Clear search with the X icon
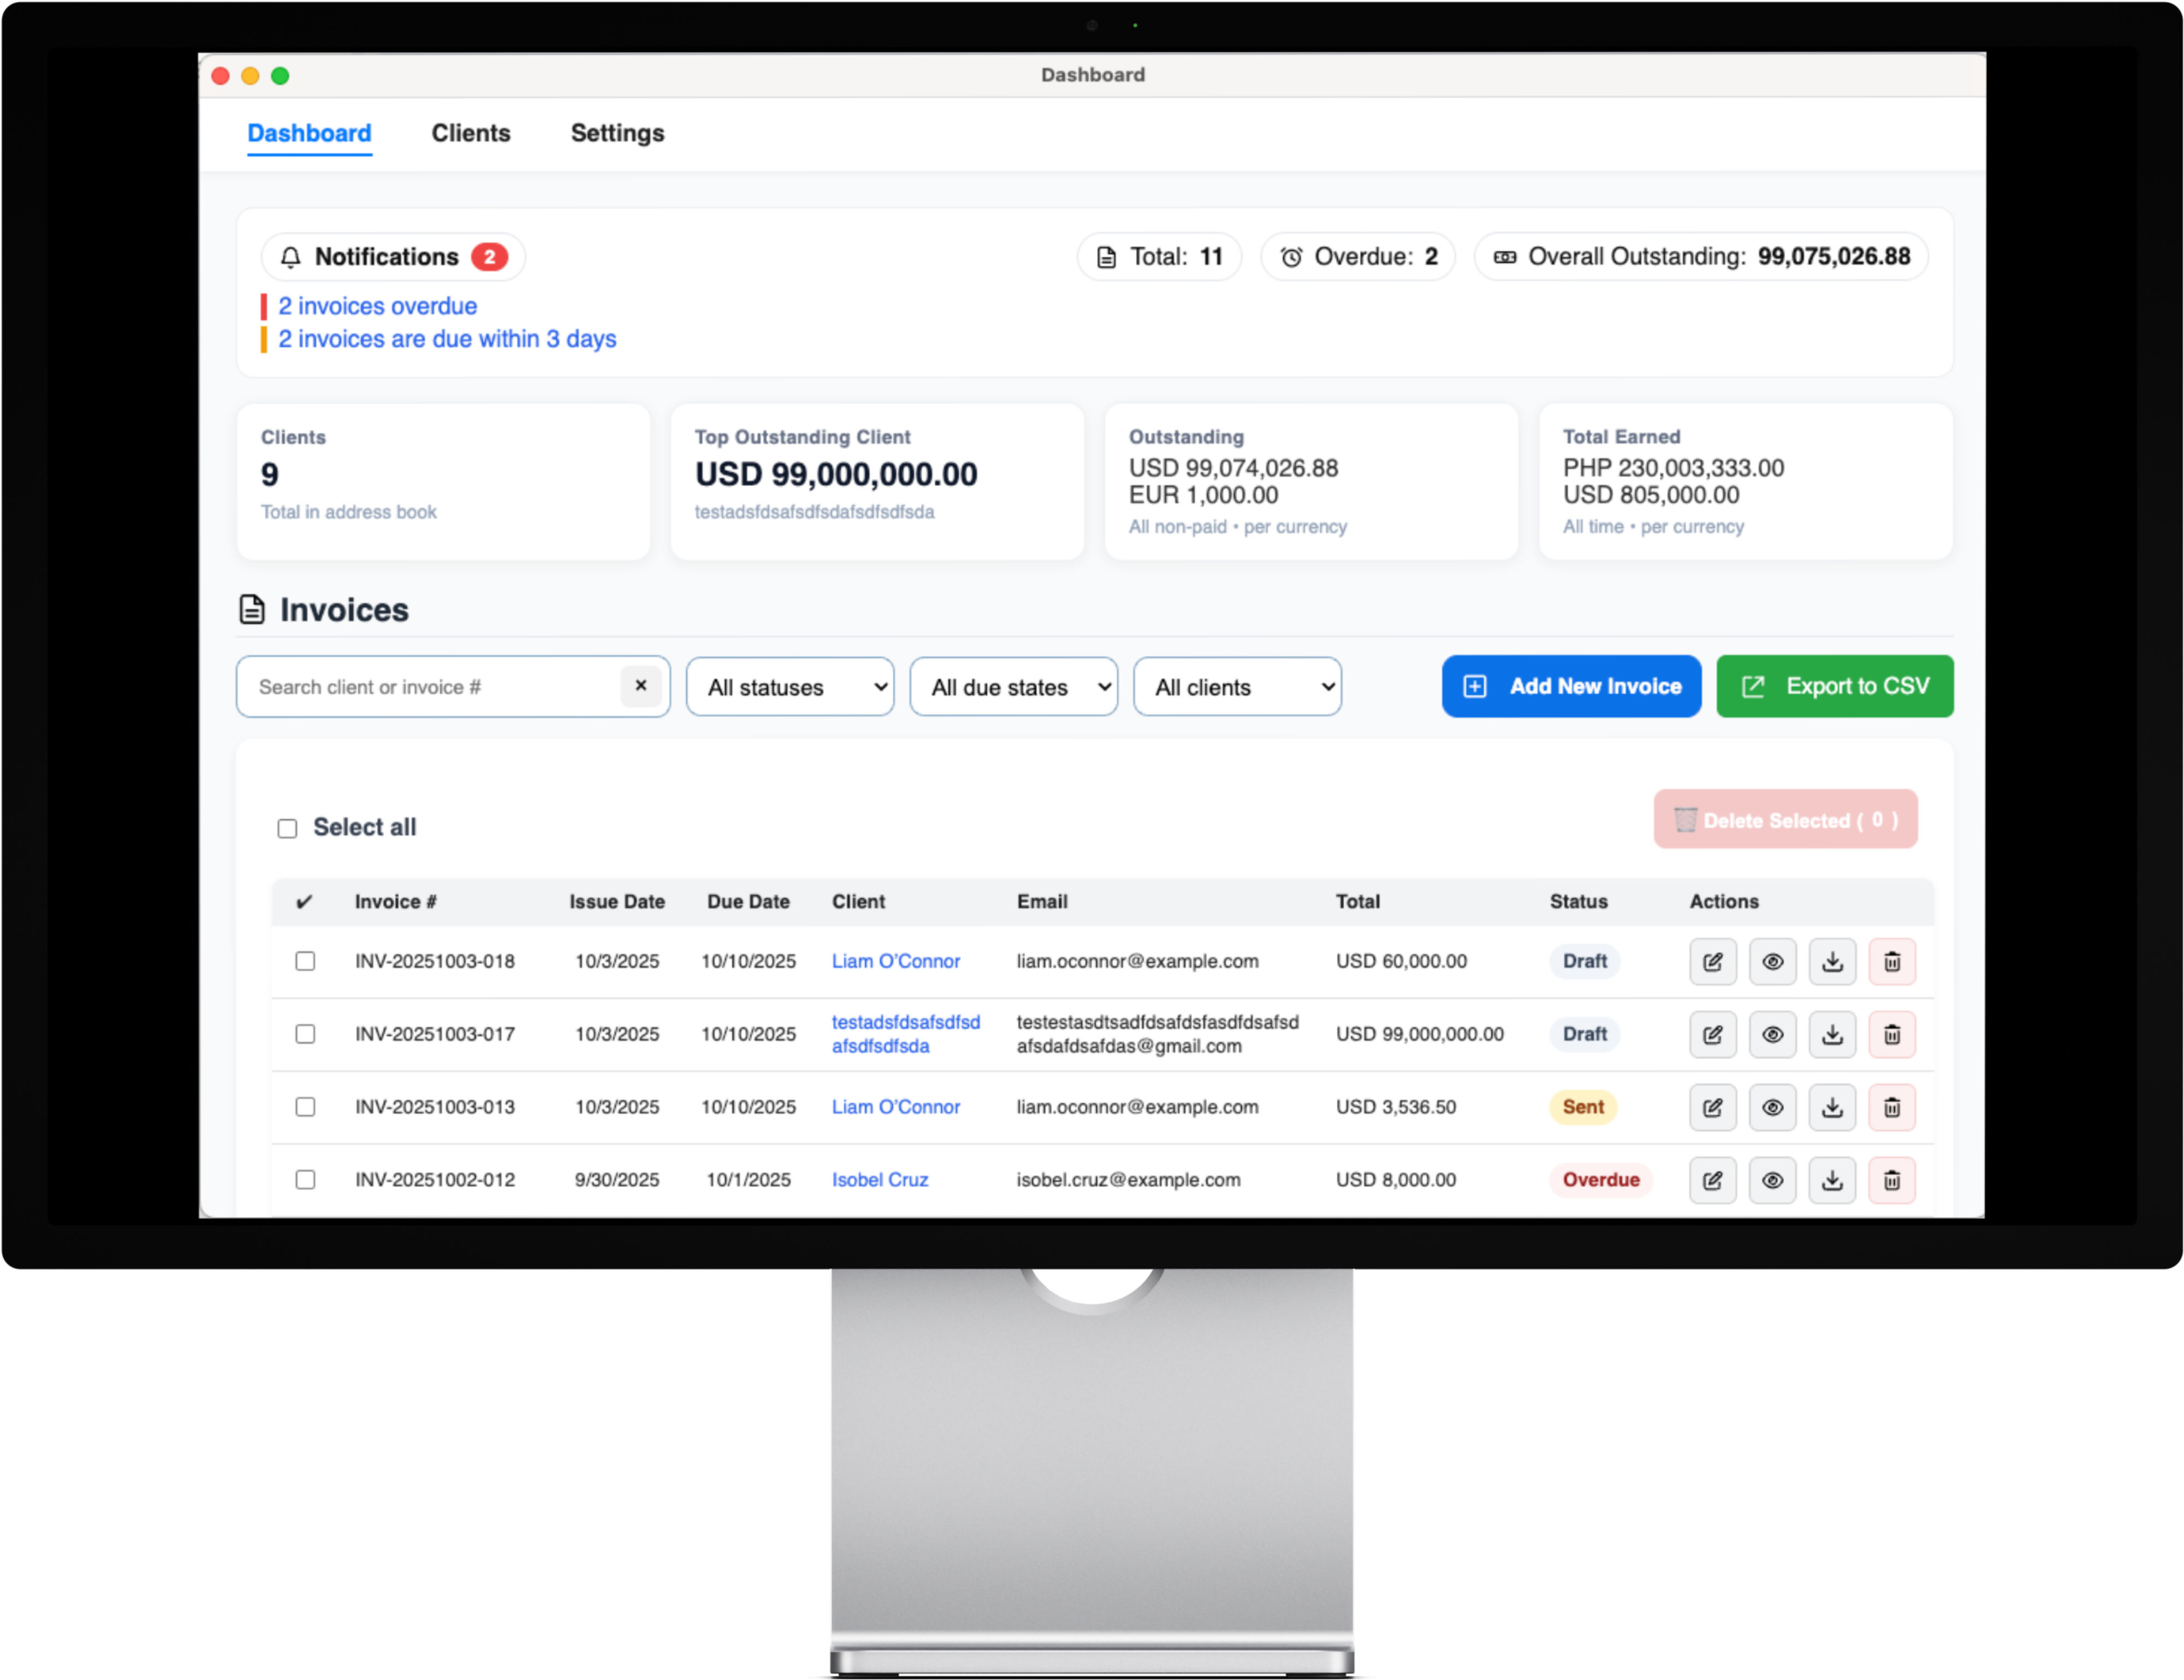2184x1680 pixels. (x=640, y=686)
